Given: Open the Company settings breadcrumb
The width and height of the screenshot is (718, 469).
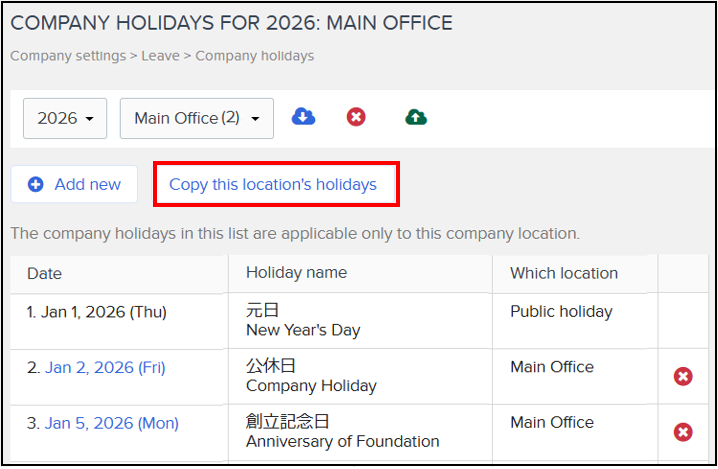Looking at the screenshot, I should [68, 56].
